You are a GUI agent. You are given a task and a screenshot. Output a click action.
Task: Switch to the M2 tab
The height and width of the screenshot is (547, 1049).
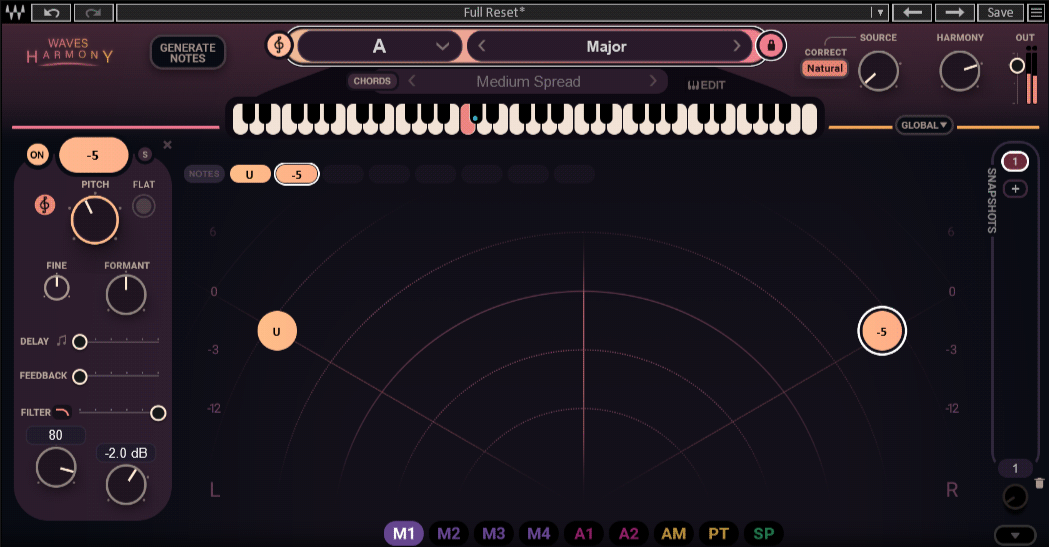click(x=449, y=534)
